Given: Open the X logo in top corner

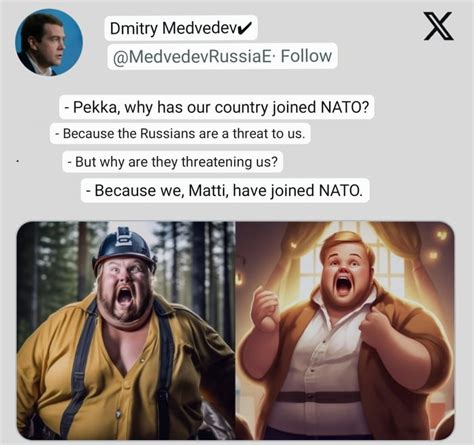Looking at the screenshot, I should coord(438,26).
